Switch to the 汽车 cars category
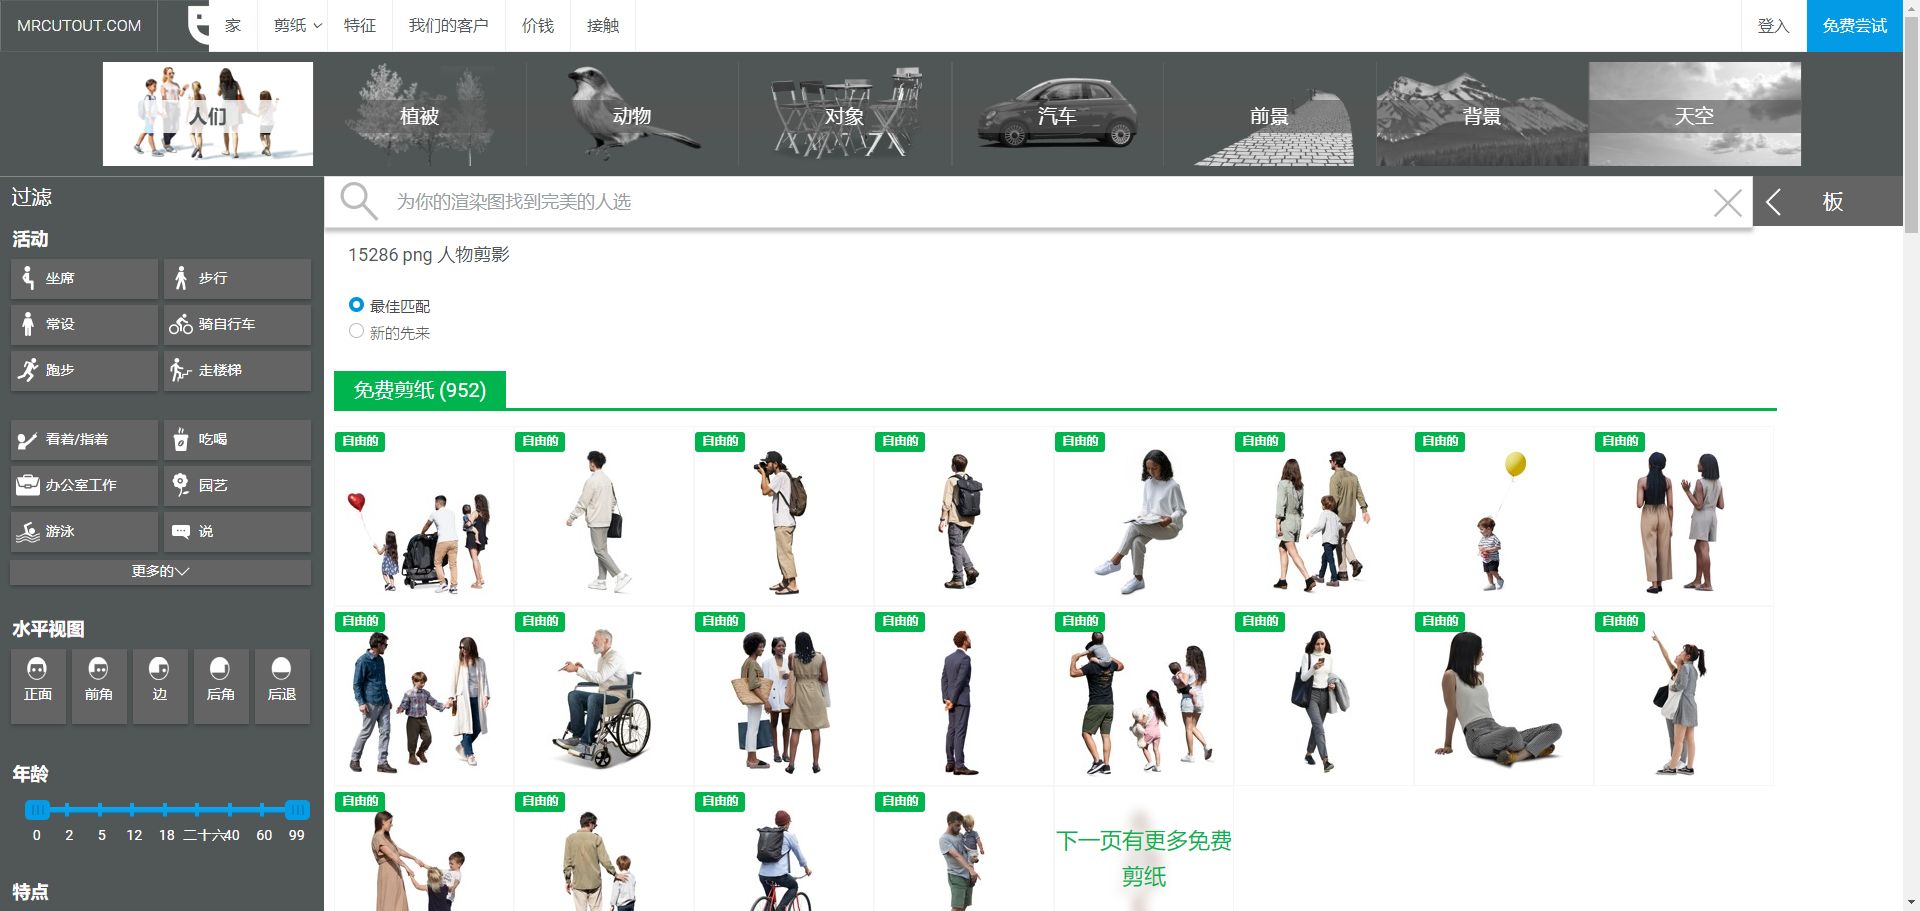The image size is (1920, 911). 1057,114
